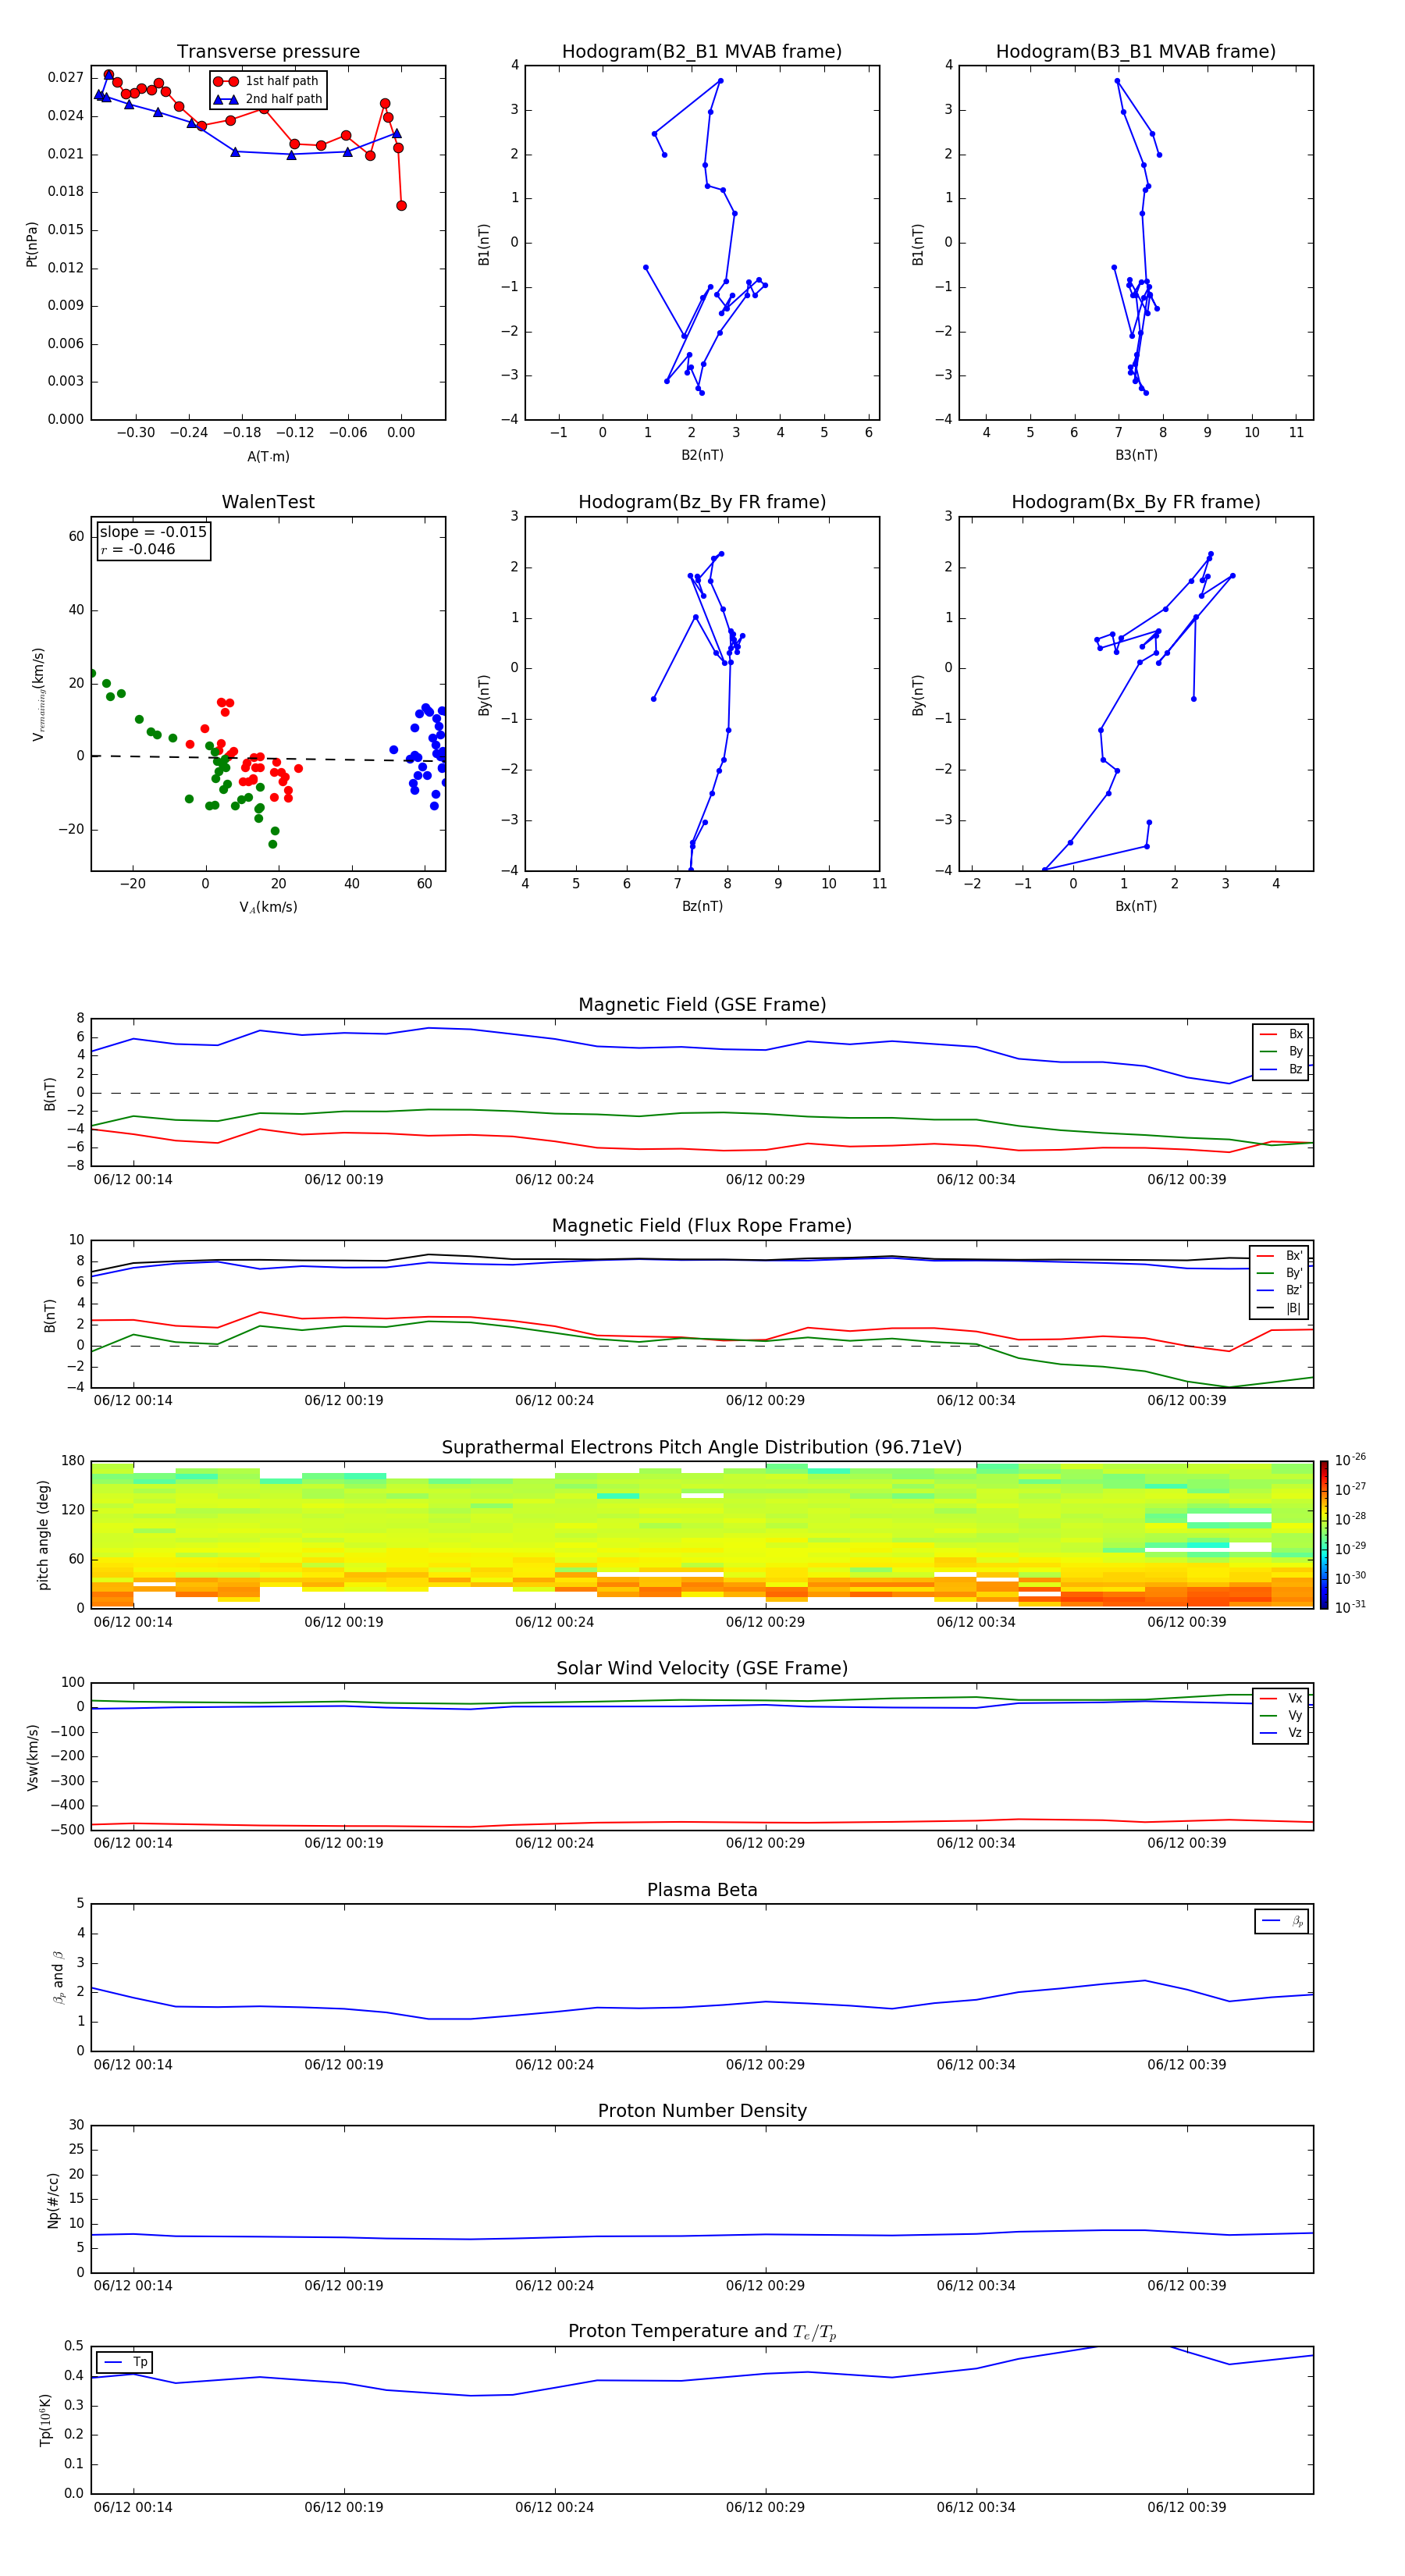Click '06/12 00:29' tick under Plasma Beta plot
Viewport: 1405px width, 2576px height.
click(x=765, y=2064)
